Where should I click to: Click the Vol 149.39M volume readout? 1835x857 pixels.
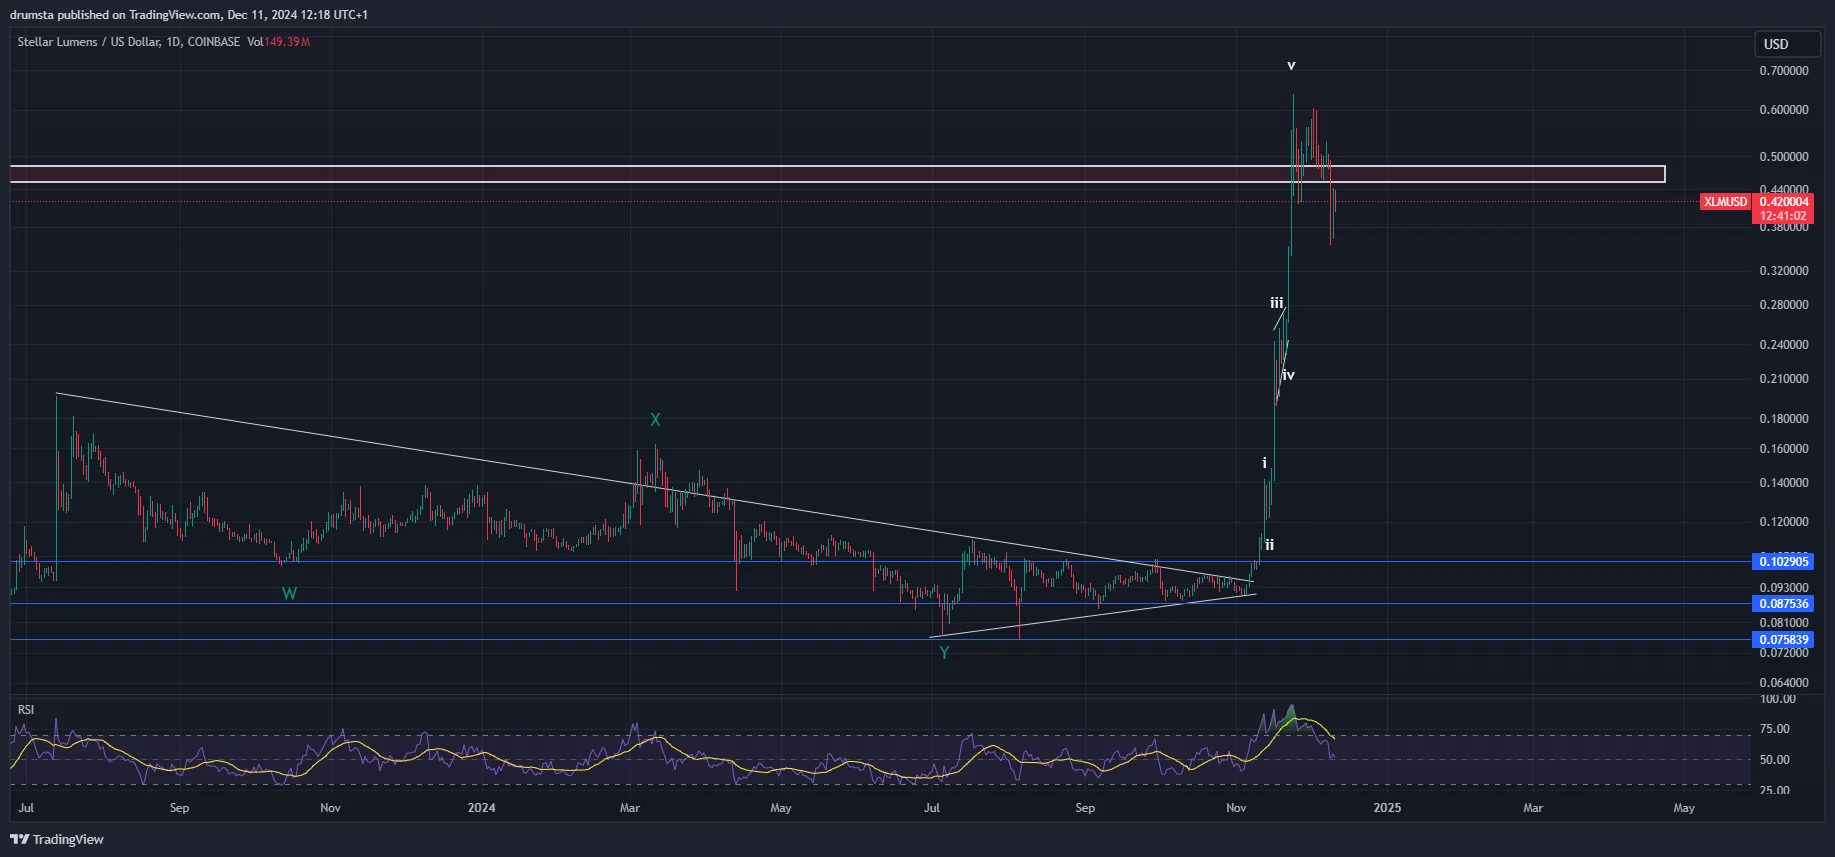(x=279, y=42)
